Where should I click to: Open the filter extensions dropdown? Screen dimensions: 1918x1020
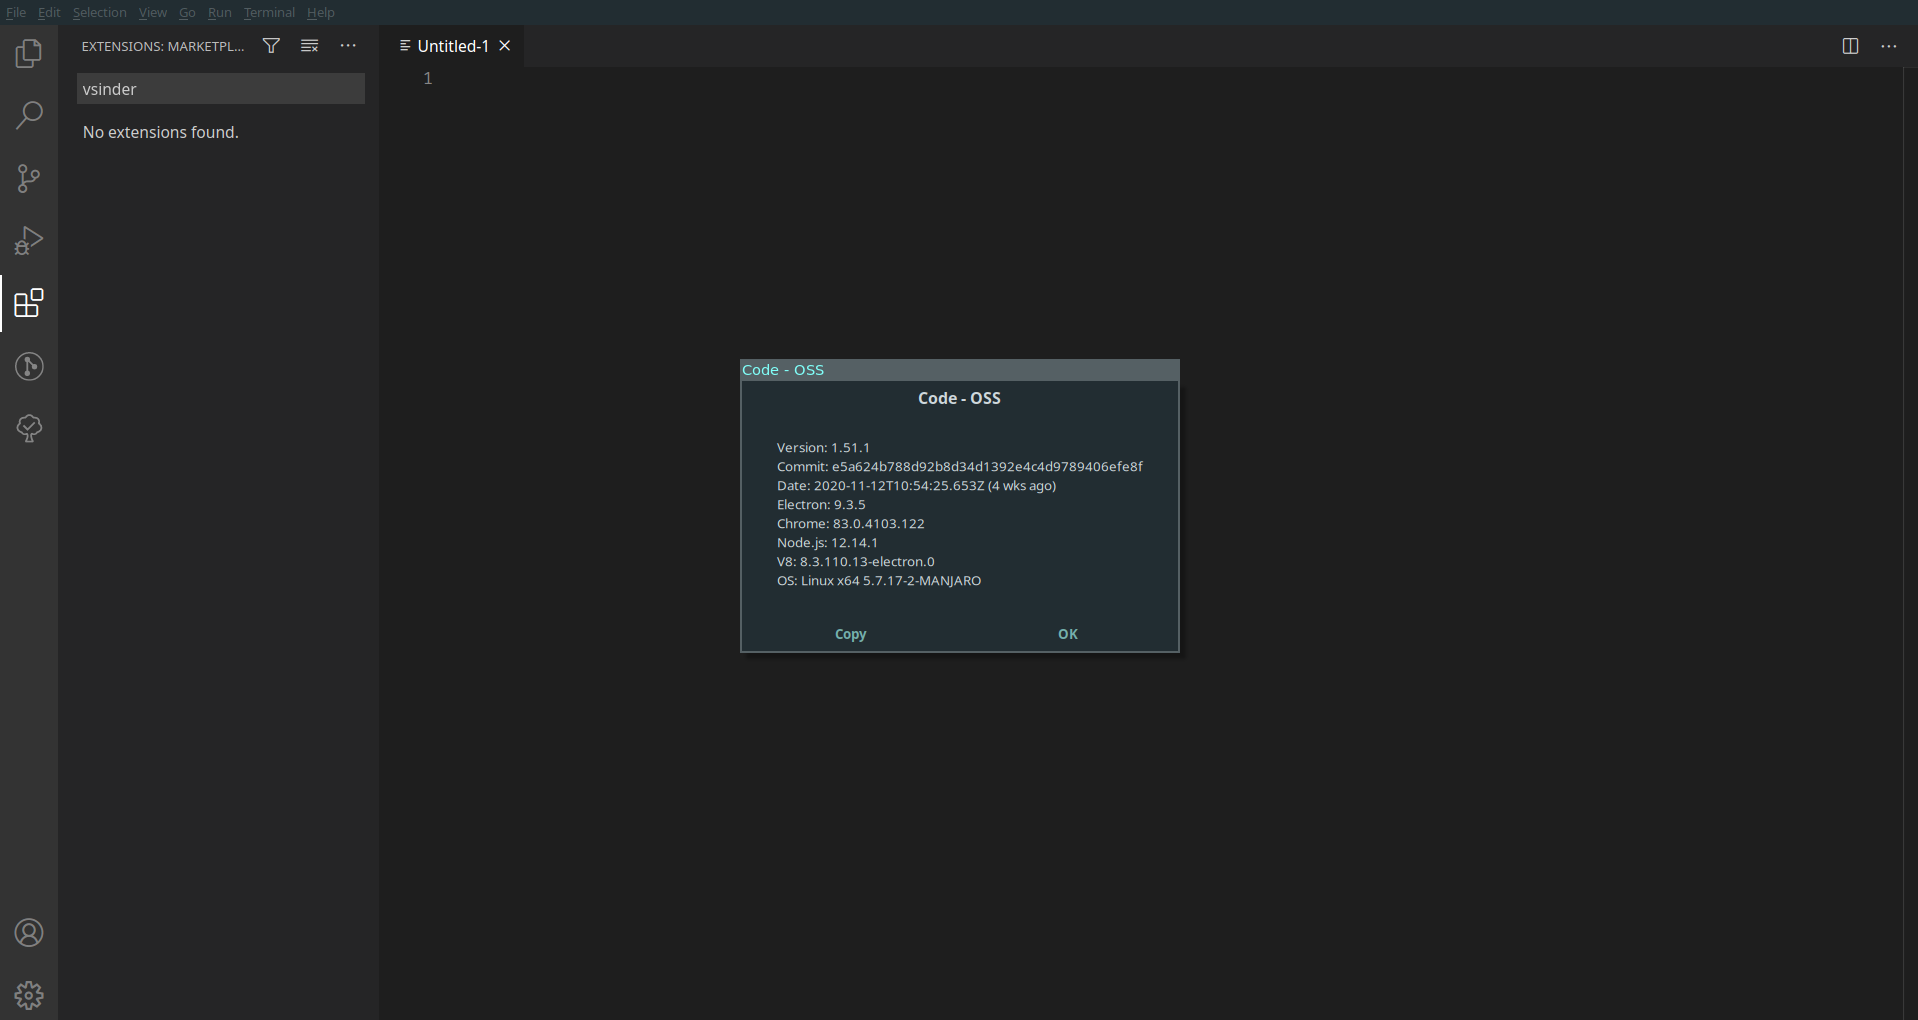point(270,45)
